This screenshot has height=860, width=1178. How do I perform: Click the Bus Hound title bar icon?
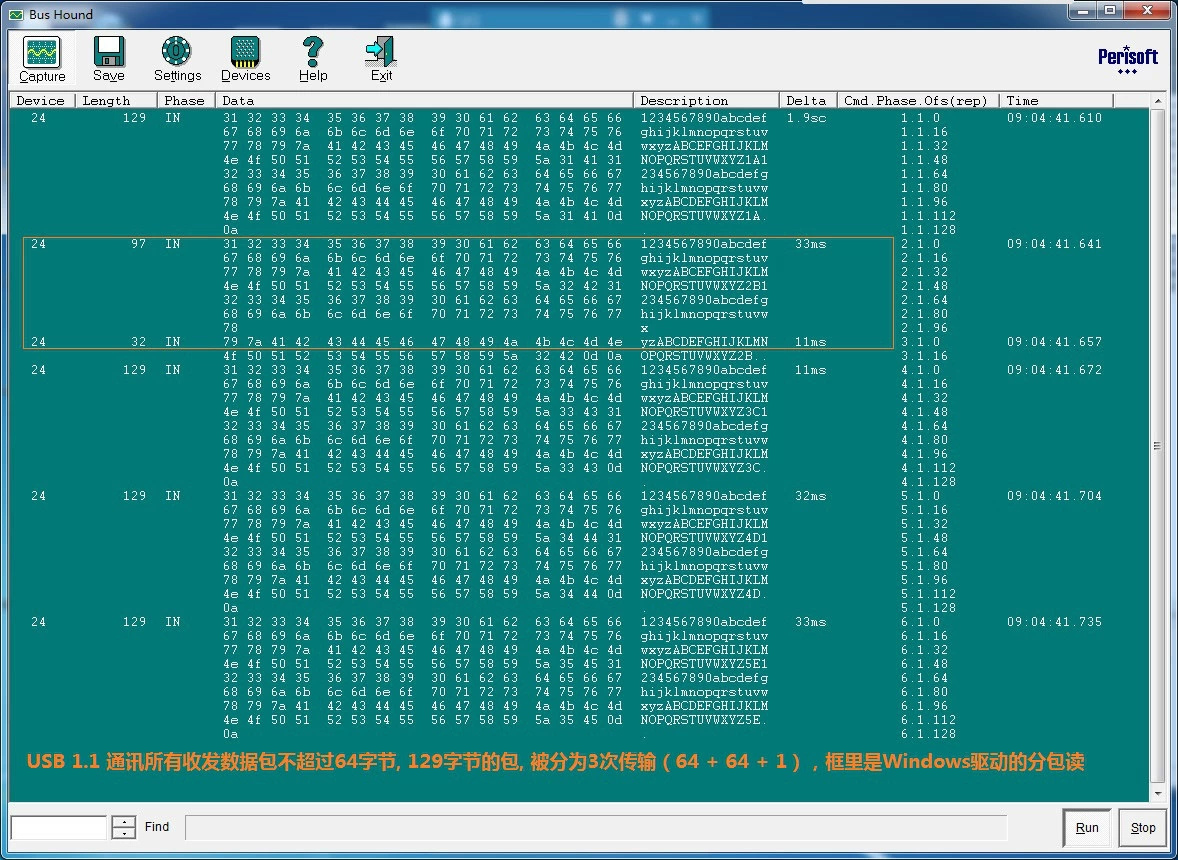coord(16,14)
